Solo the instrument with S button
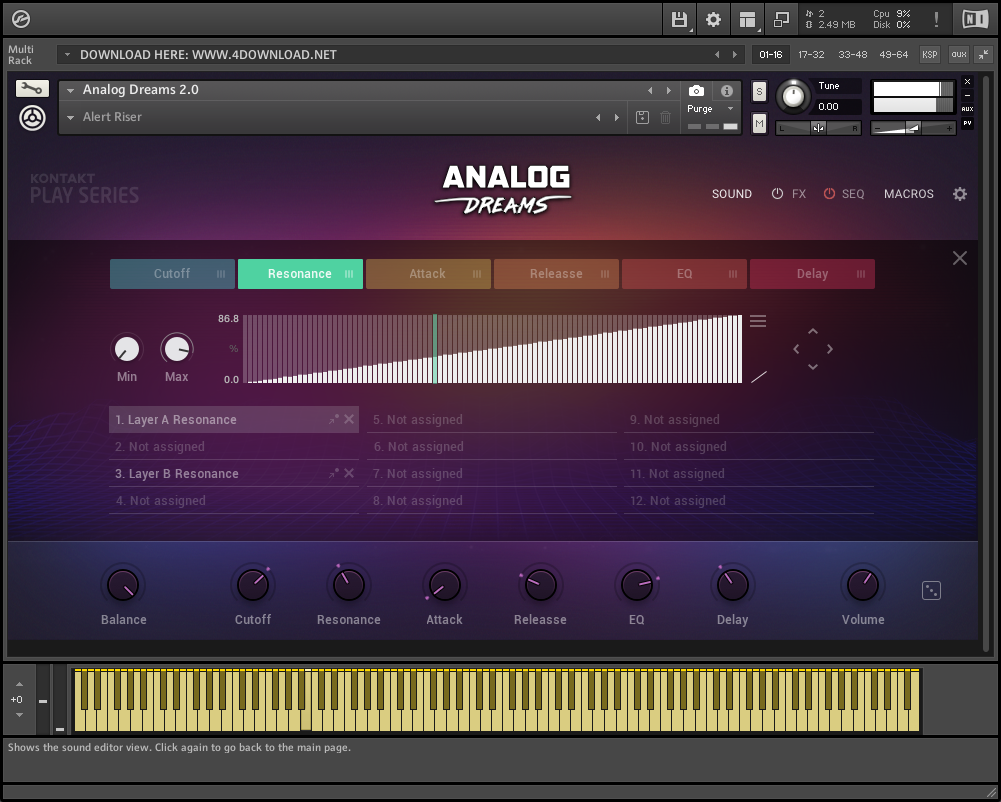Viewport: 1001px width, 802px height. tap(759, 91)
